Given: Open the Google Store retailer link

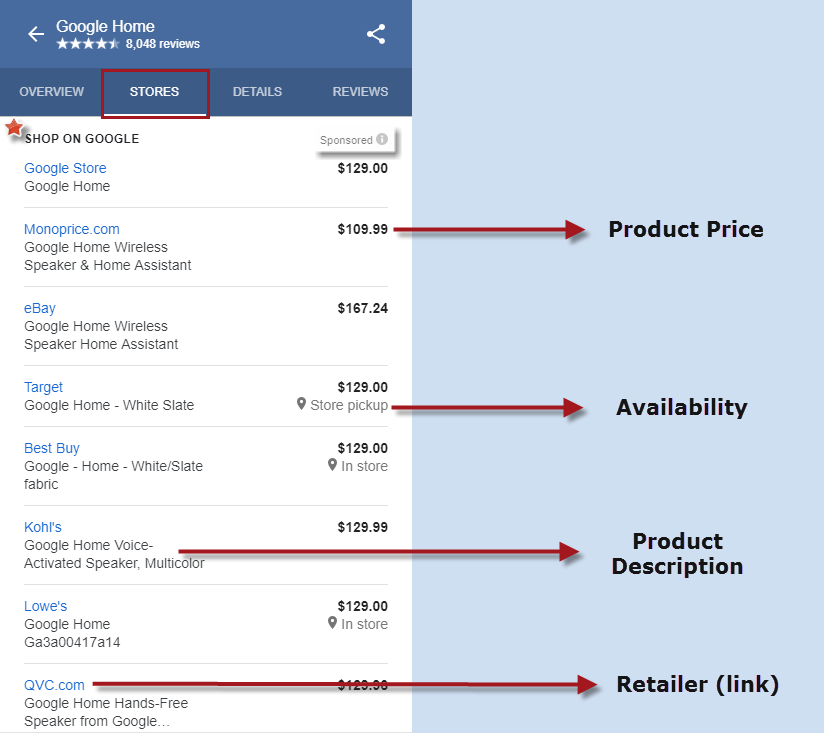Looking at the screenshot, I should click(65, 168).
